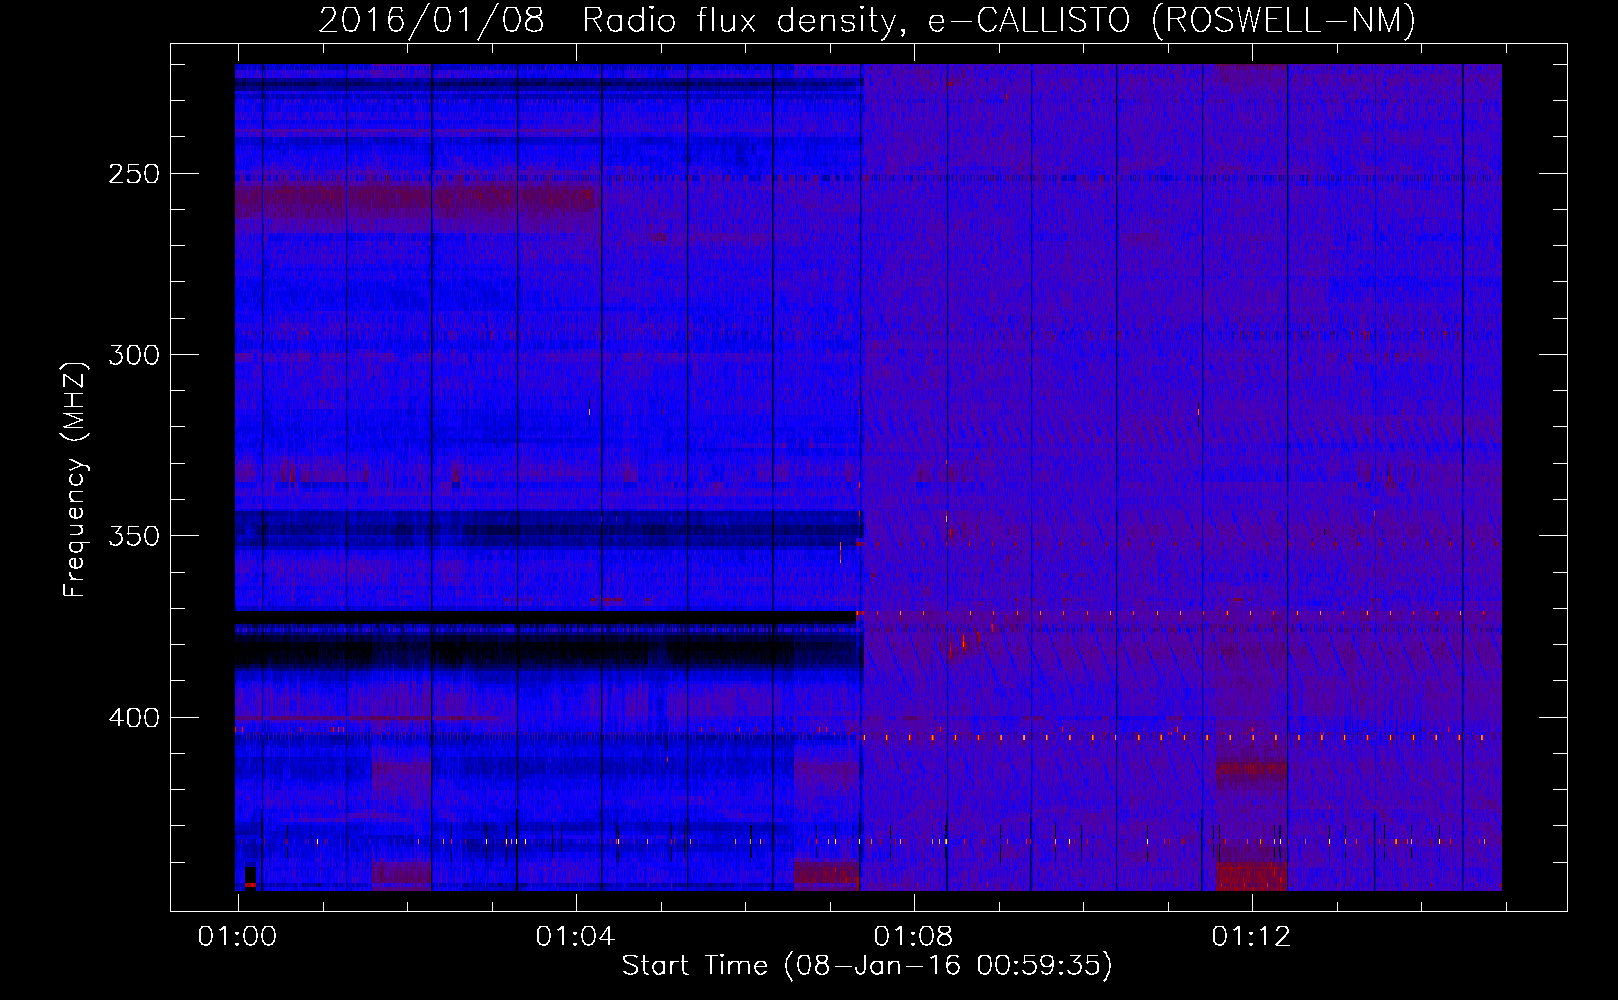Click the 250 frequency tick label
Screen dimensions: 1618x1000
(134, 174)
